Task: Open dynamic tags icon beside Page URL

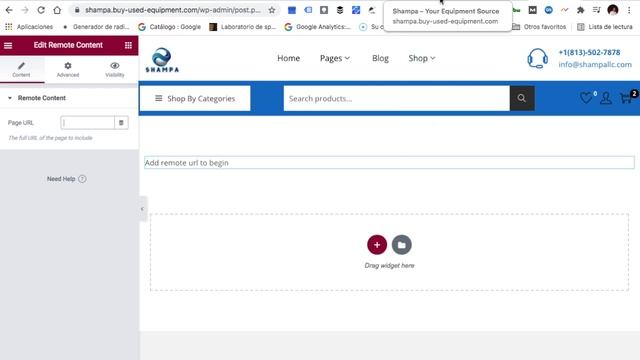Action: 121,122
